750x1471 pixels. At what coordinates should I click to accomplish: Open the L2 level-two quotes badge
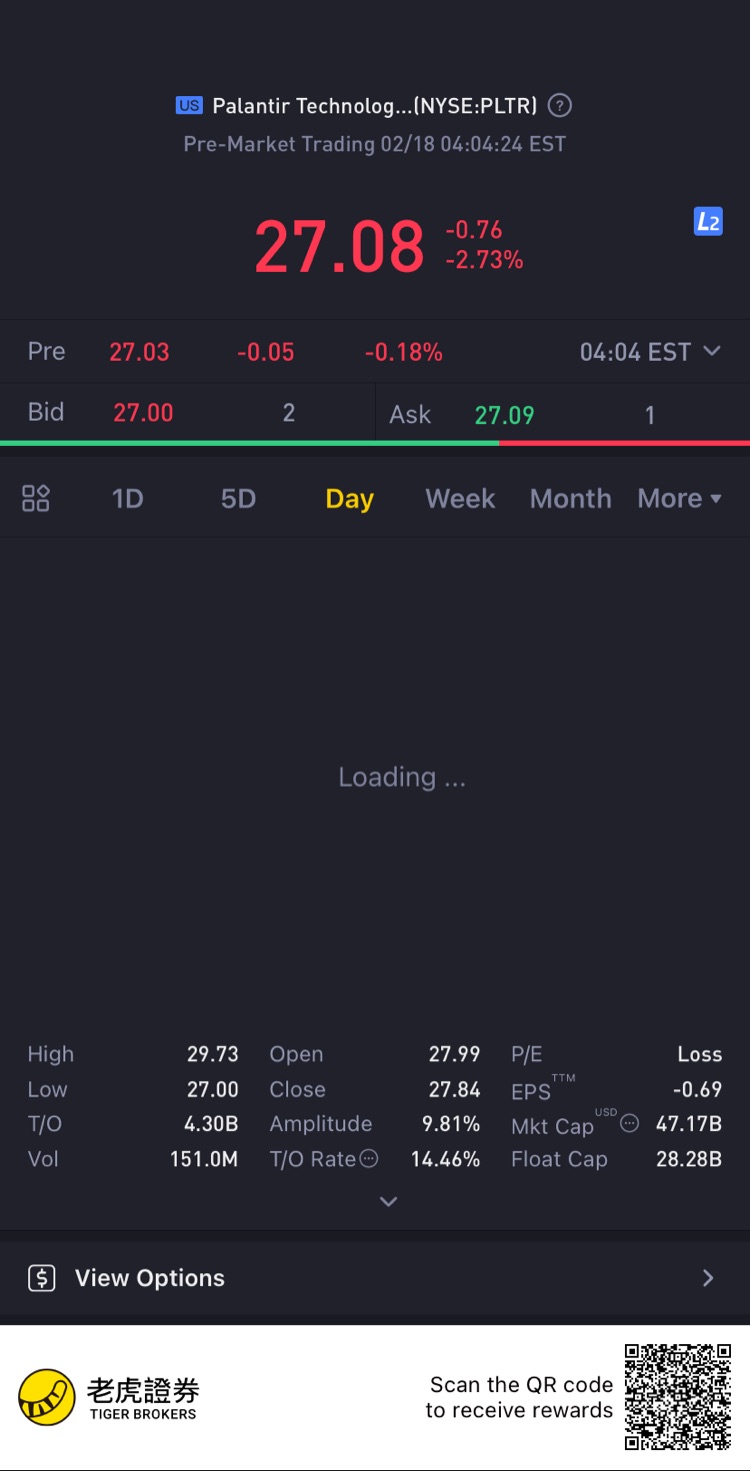click(x=708, y=222)
